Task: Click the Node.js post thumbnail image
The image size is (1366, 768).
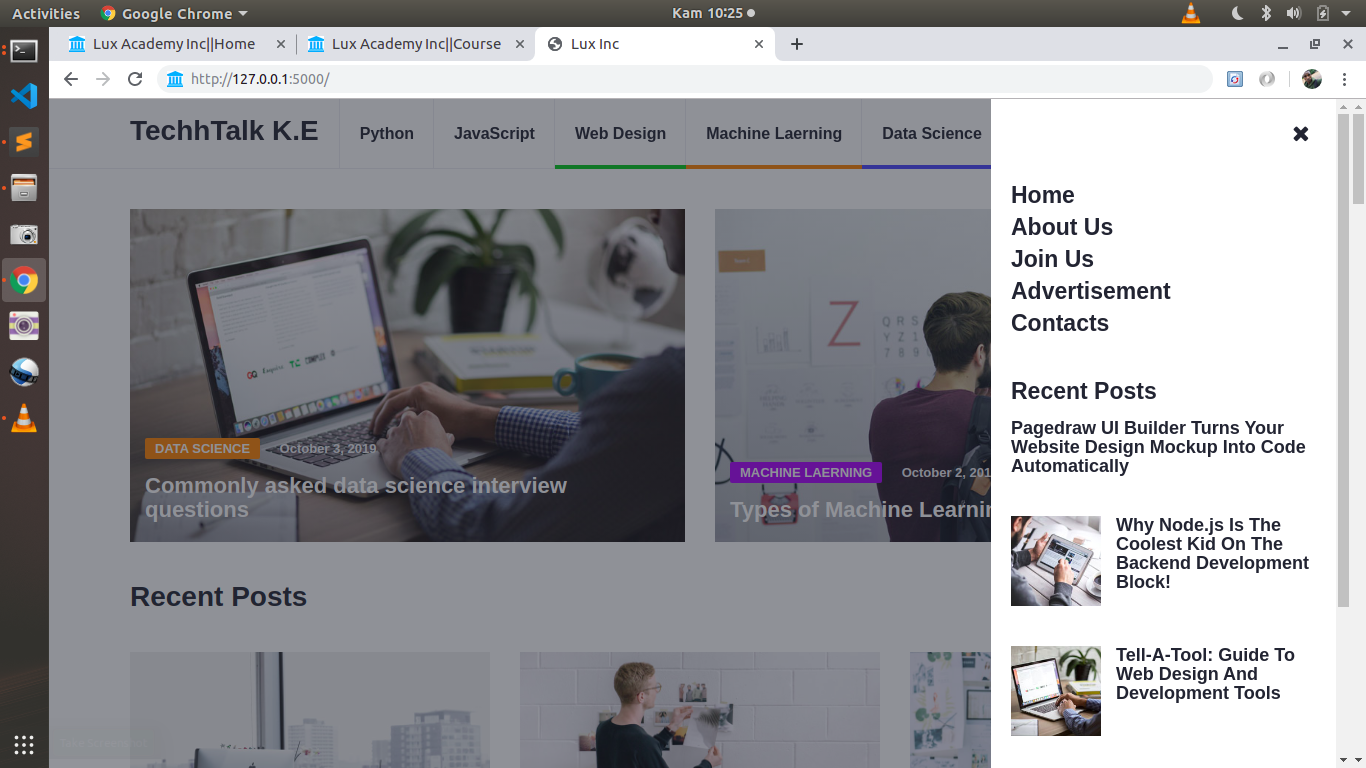Action: (x=1055, y=561)
